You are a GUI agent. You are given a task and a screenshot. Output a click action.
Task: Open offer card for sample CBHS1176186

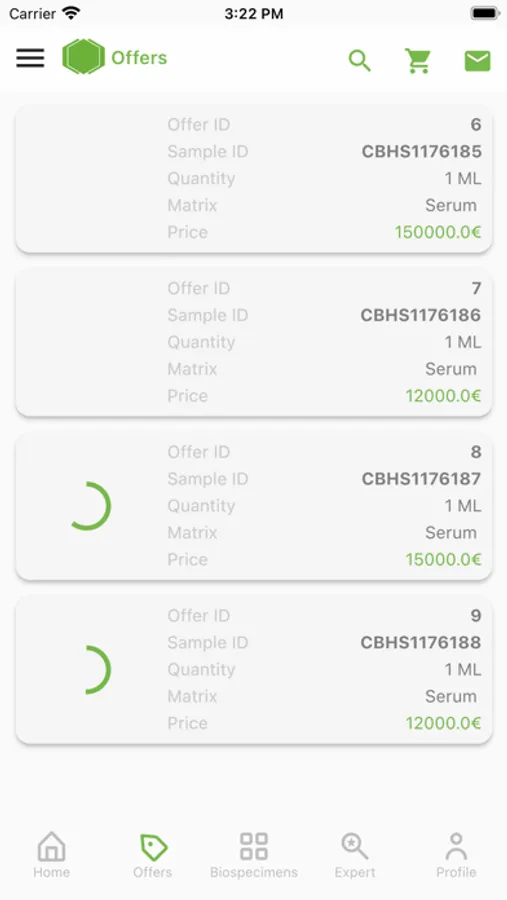(254, 342)
